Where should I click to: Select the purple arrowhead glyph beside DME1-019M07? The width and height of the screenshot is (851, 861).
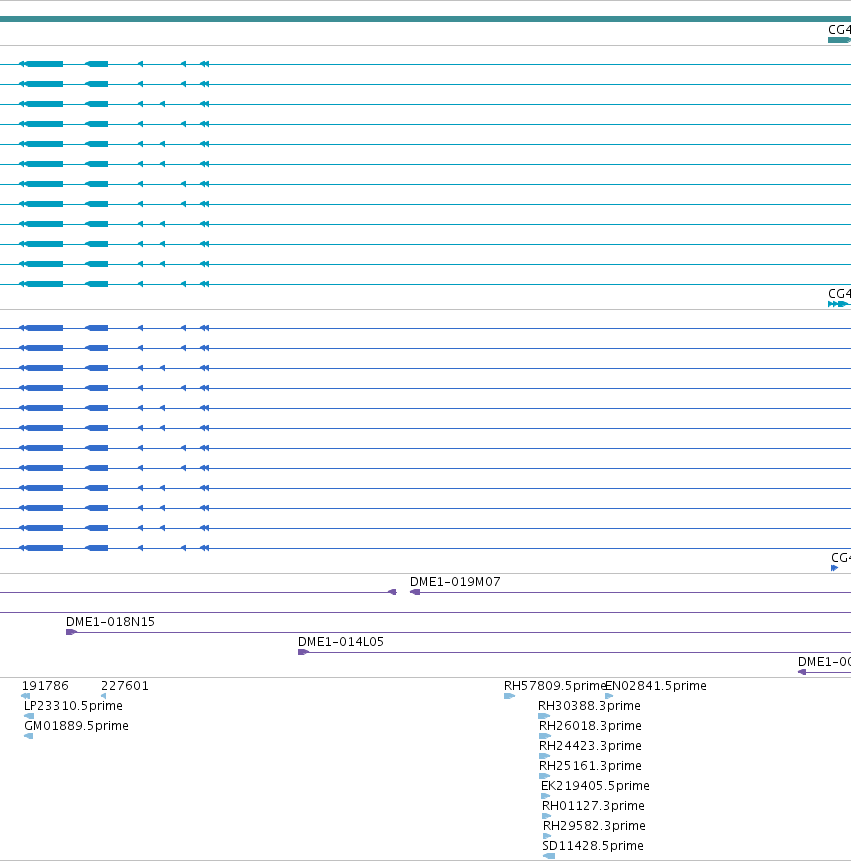coord(415,592)
